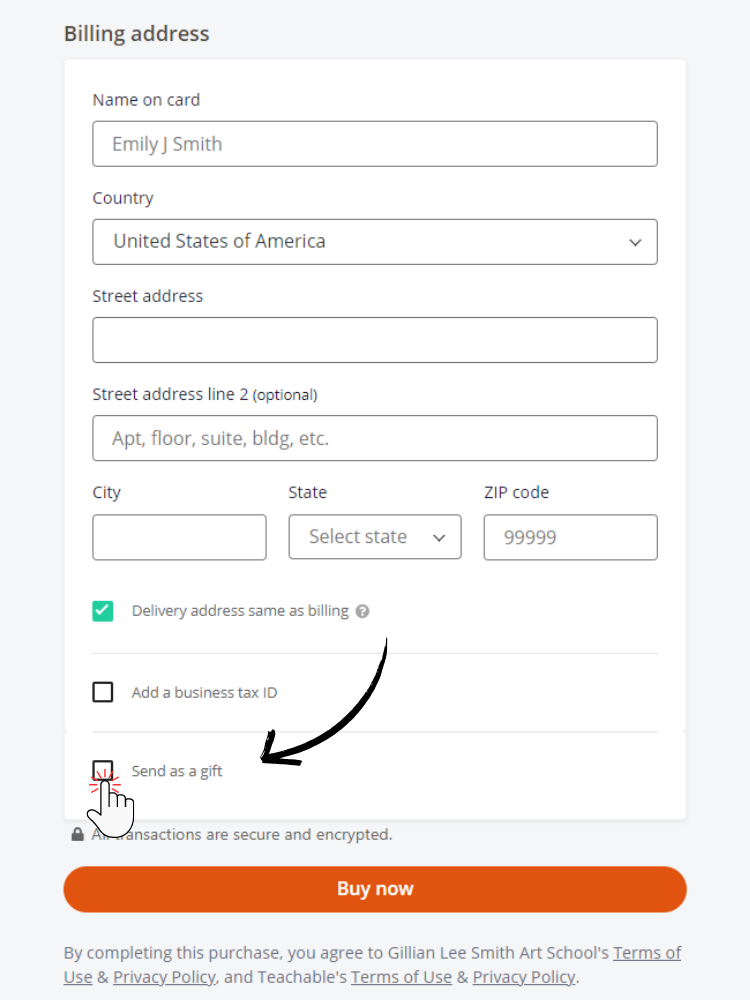750x1000 pixels.
Task: Uncheck Delivery address same as billing
Action: 103,611
